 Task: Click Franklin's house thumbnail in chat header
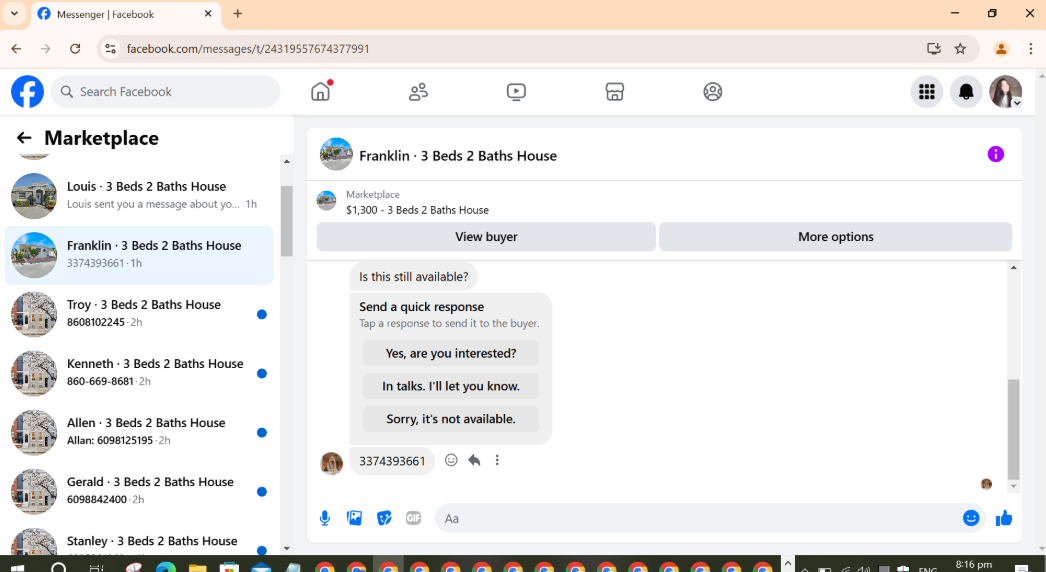click(336, 155)
